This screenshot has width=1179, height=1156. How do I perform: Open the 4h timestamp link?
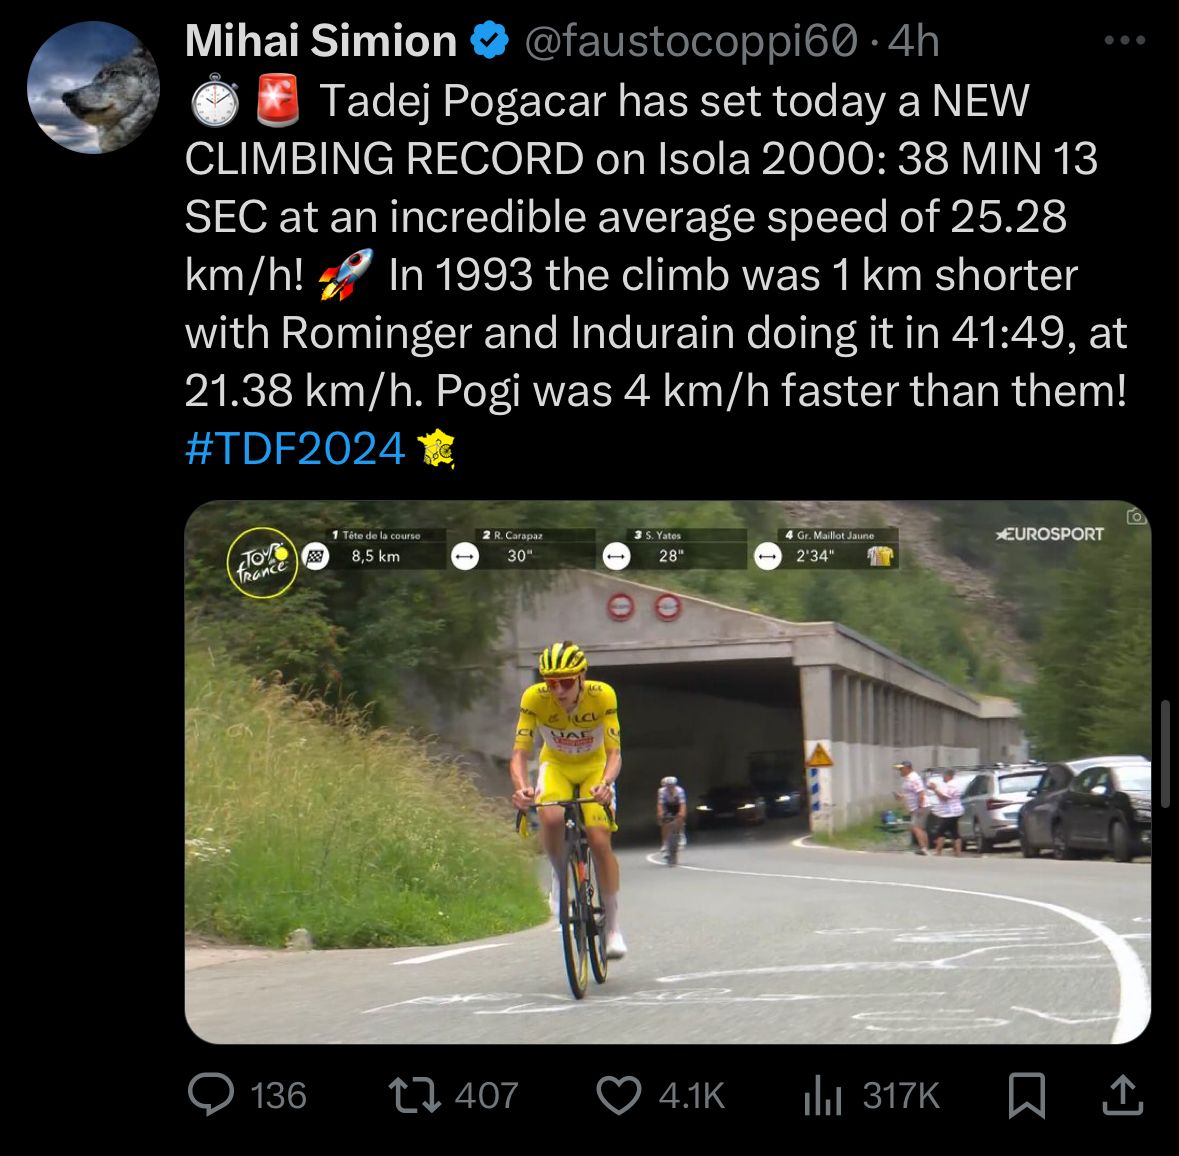coord(914,41)
